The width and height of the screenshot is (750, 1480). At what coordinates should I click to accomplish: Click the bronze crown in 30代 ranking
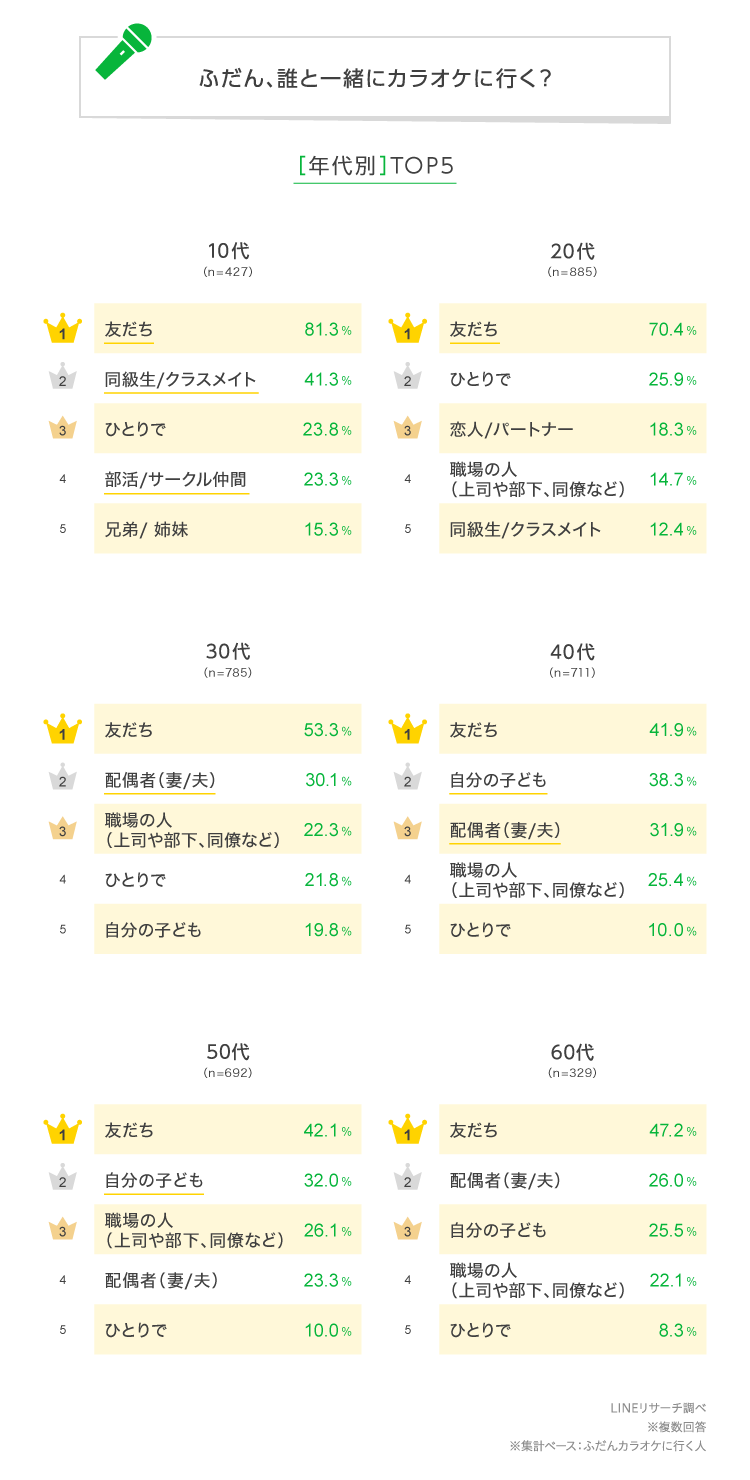(62, 829)
